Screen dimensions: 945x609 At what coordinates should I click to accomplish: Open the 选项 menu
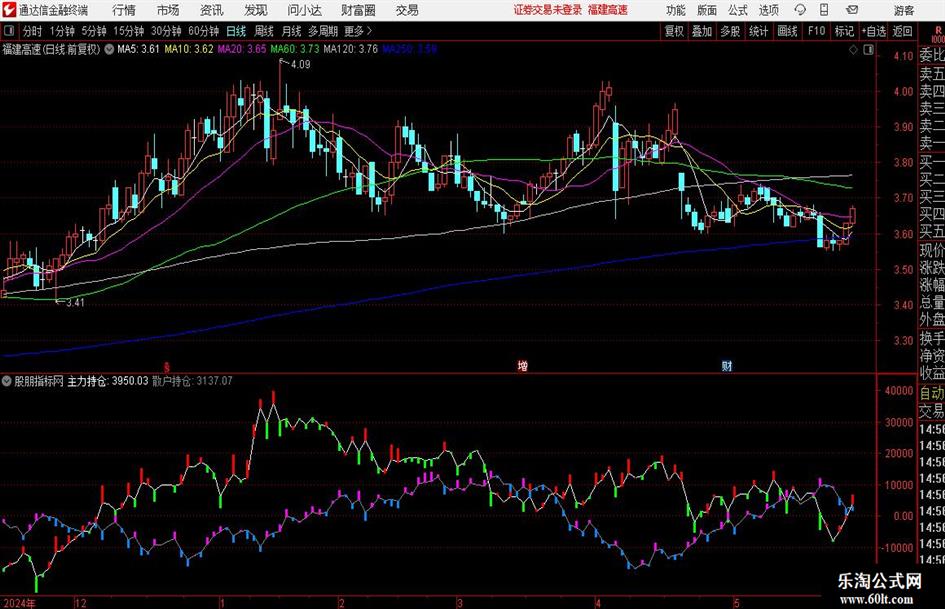tap(768, 10)
